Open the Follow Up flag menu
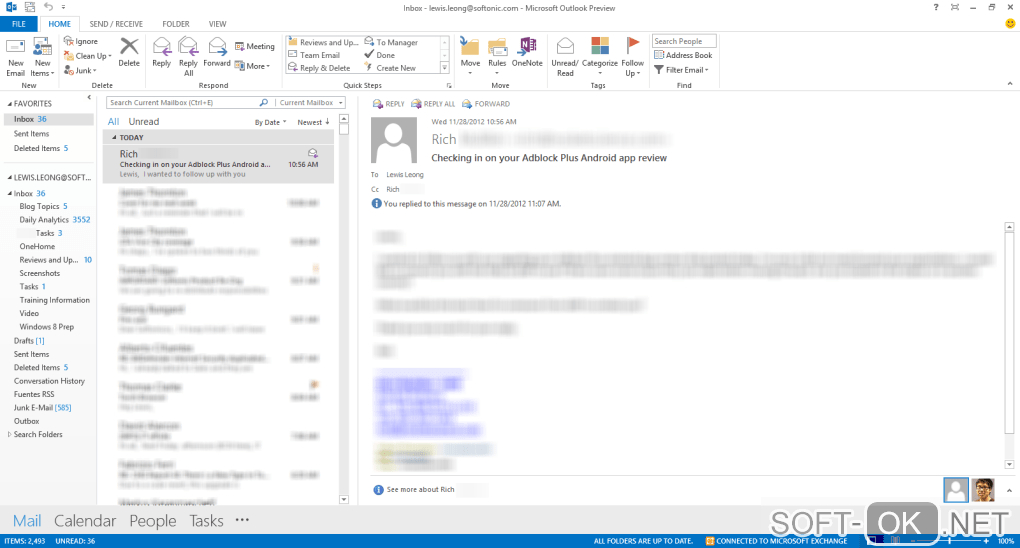 (632, 57)
